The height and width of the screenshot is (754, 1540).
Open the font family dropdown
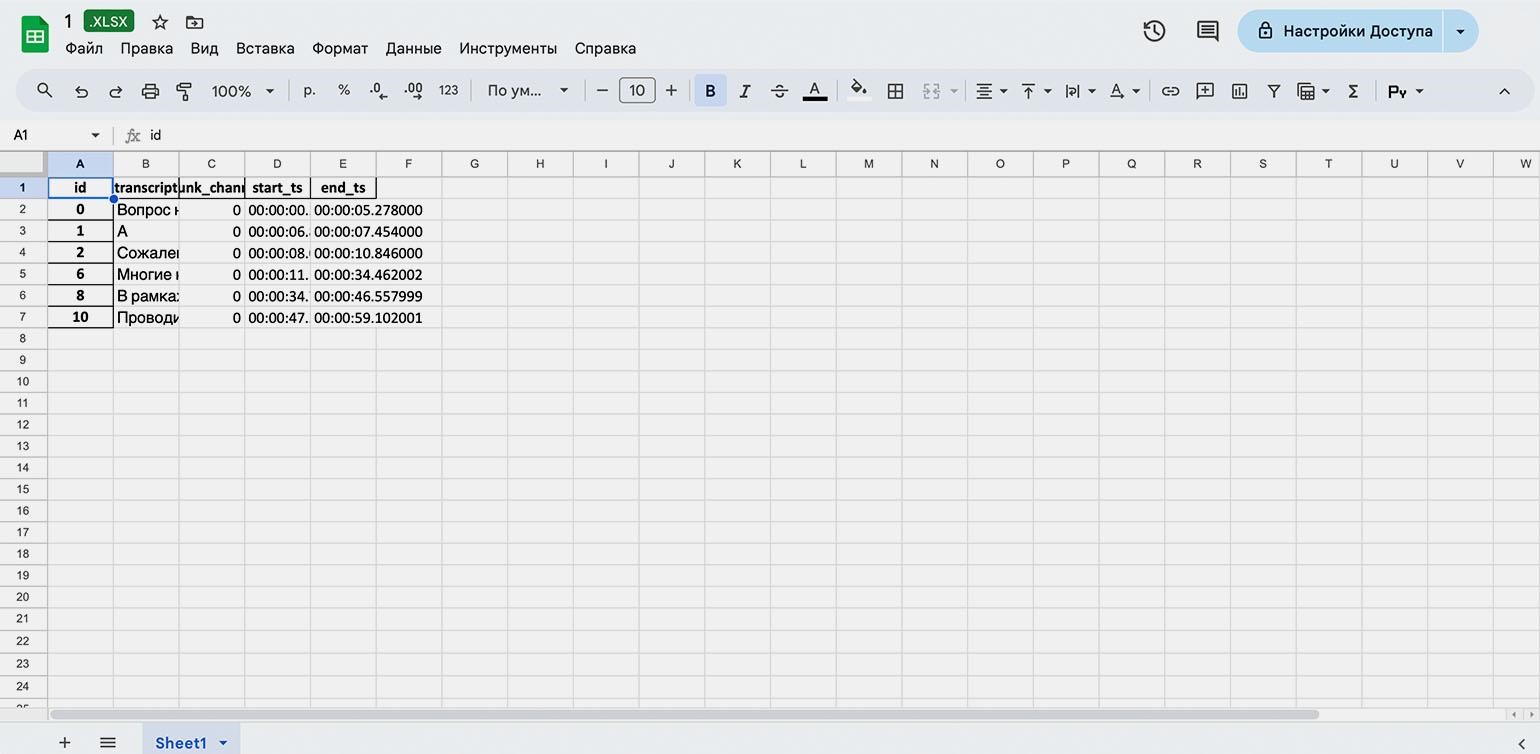pyautogui.click(x=527, y=91)
